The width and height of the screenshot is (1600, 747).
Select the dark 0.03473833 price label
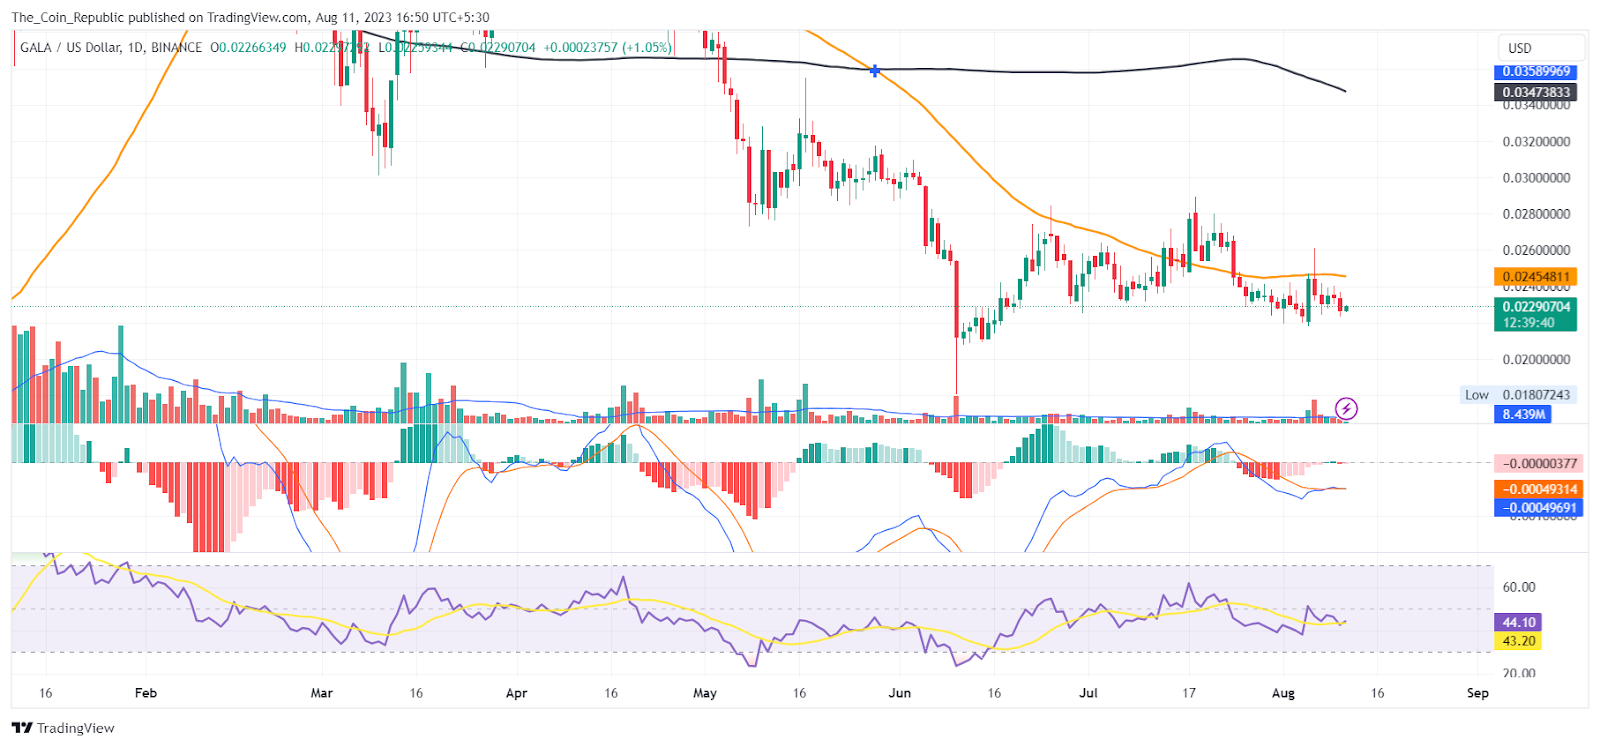click(x=1535, y=92)
